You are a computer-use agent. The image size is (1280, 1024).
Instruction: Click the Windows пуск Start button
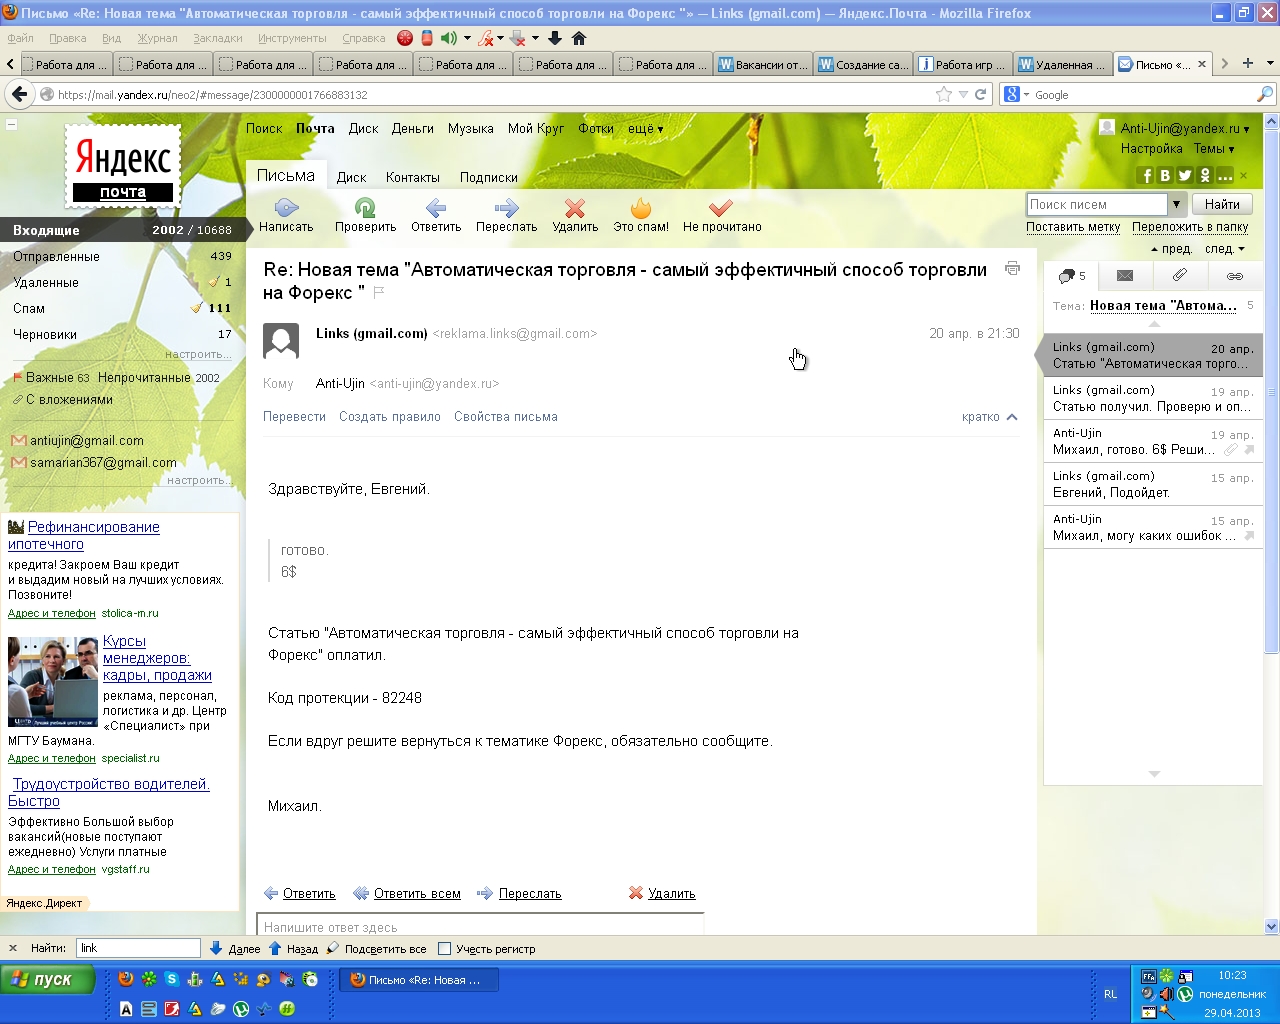pos(47,980)
